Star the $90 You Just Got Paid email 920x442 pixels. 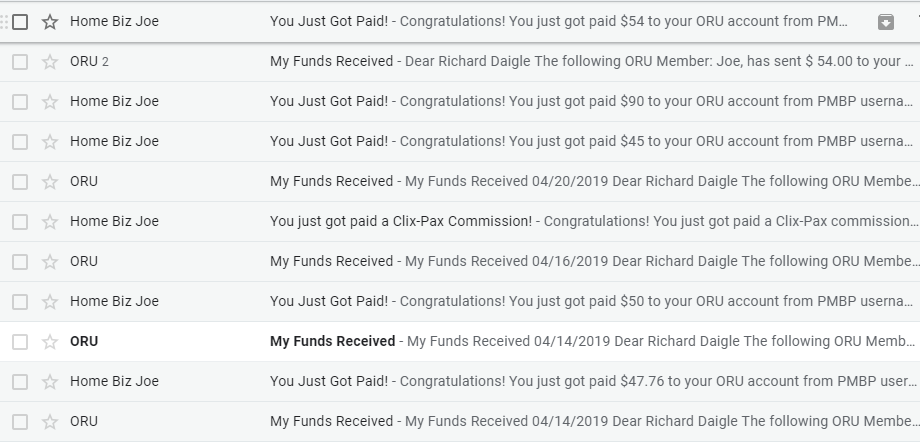coord(50,102)
